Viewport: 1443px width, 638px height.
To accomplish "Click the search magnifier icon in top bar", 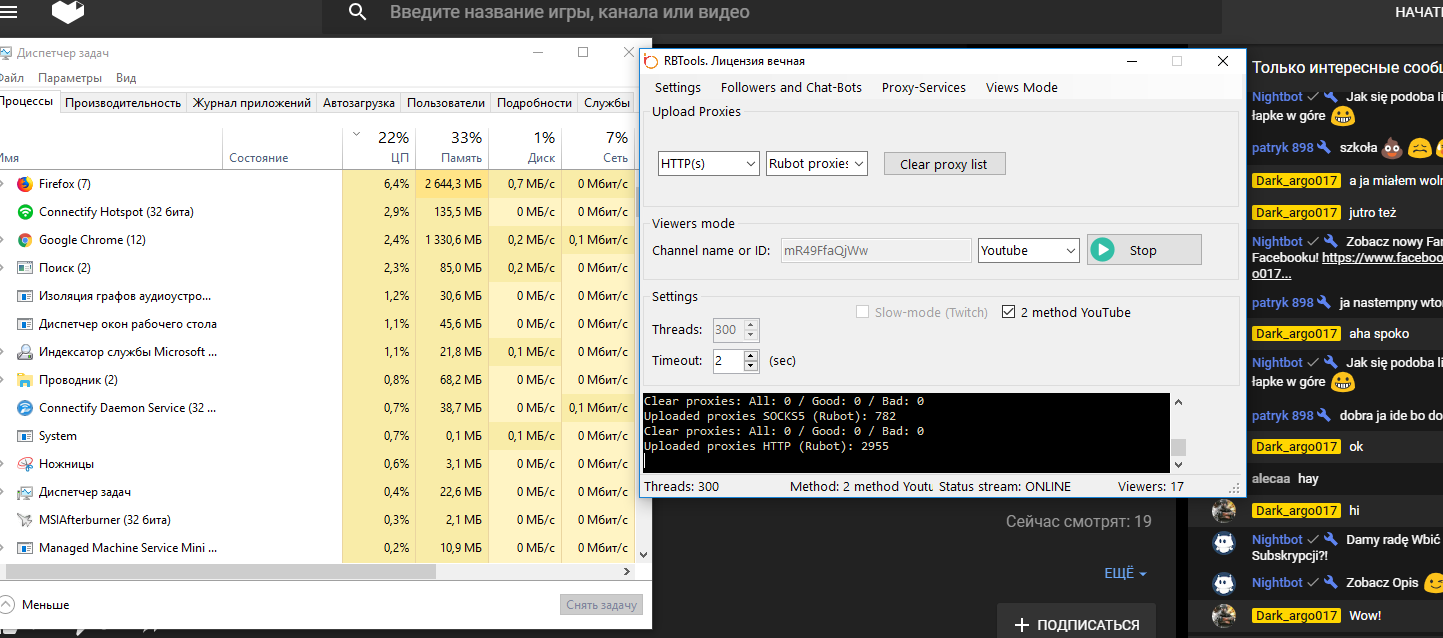I will tap(357, 13).
